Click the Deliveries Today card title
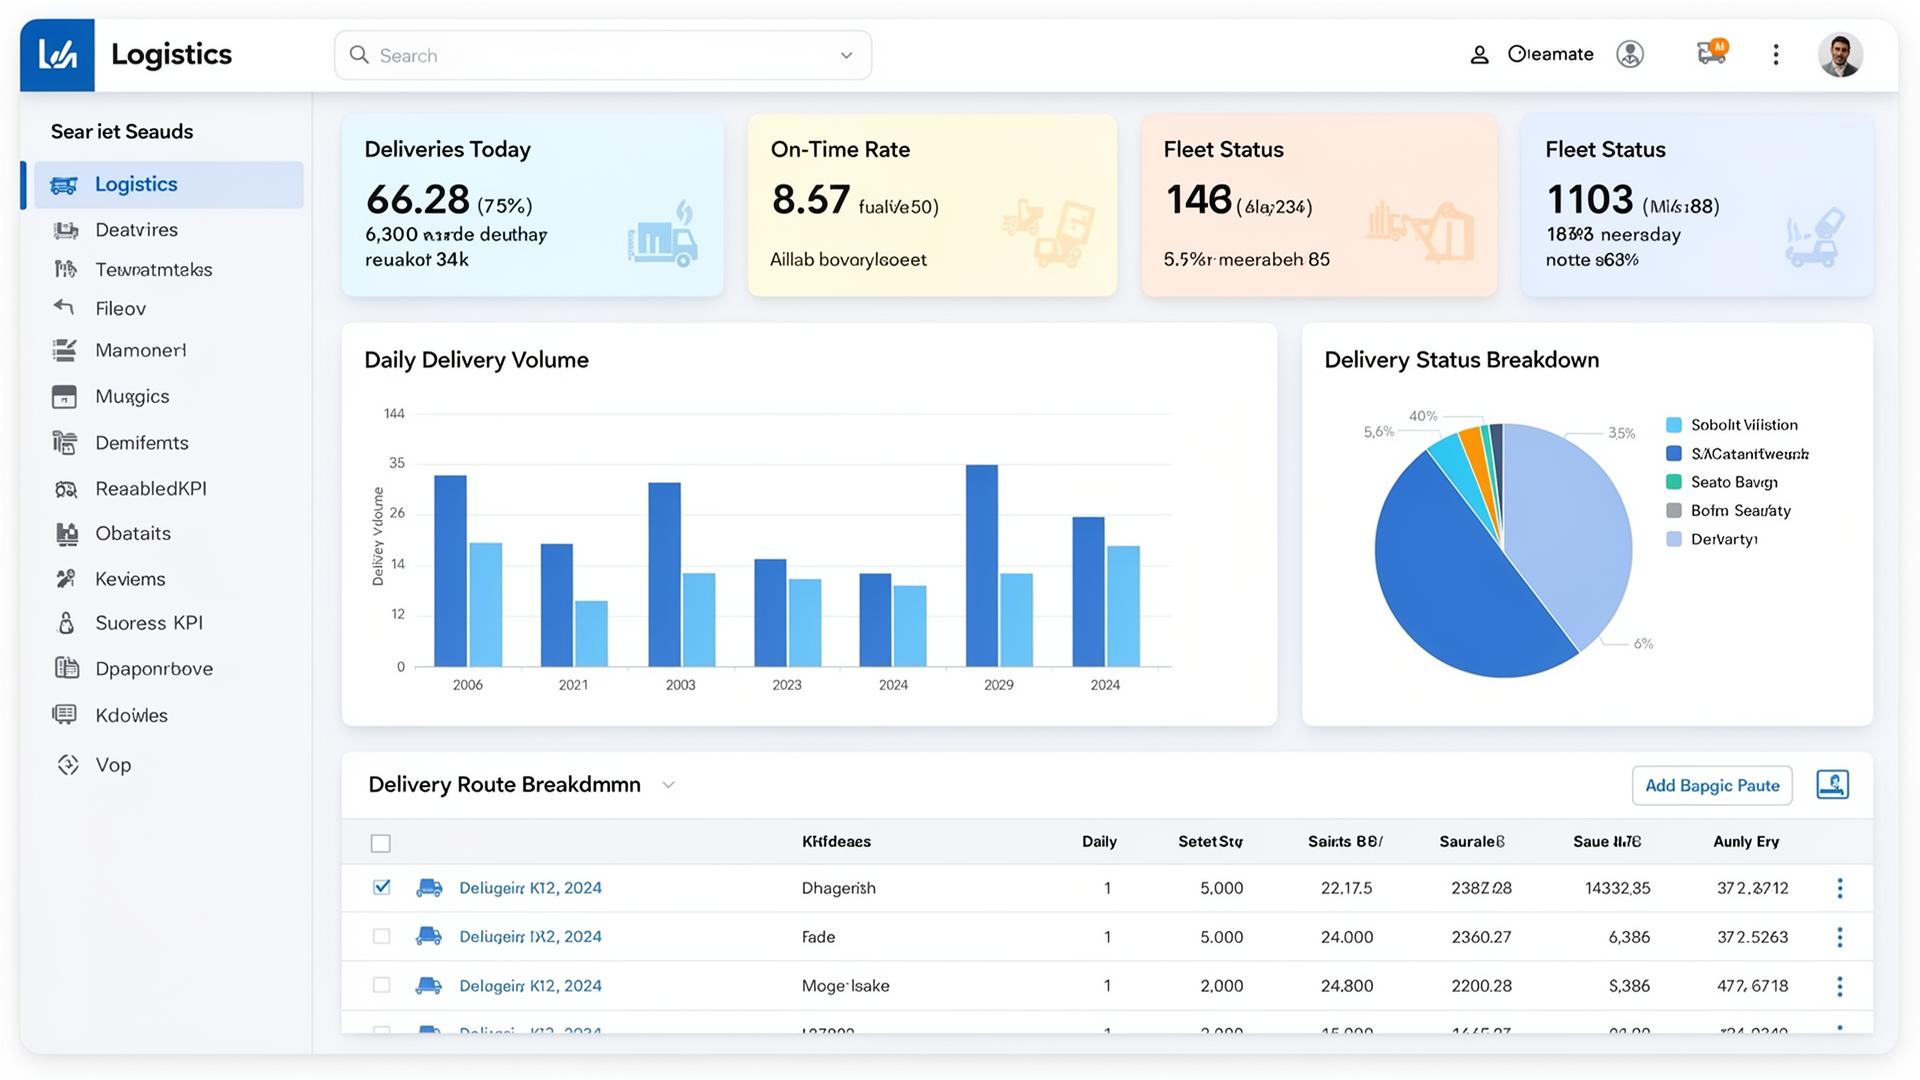 (447, 150)
